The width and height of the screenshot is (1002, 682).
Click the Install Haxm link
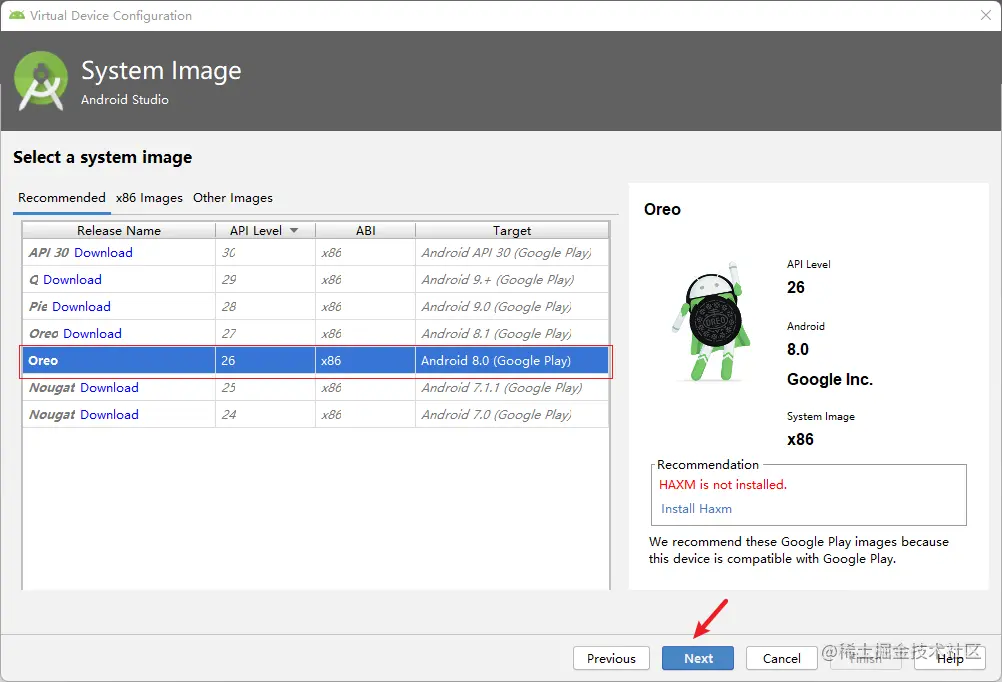click(x=696, y=509)
